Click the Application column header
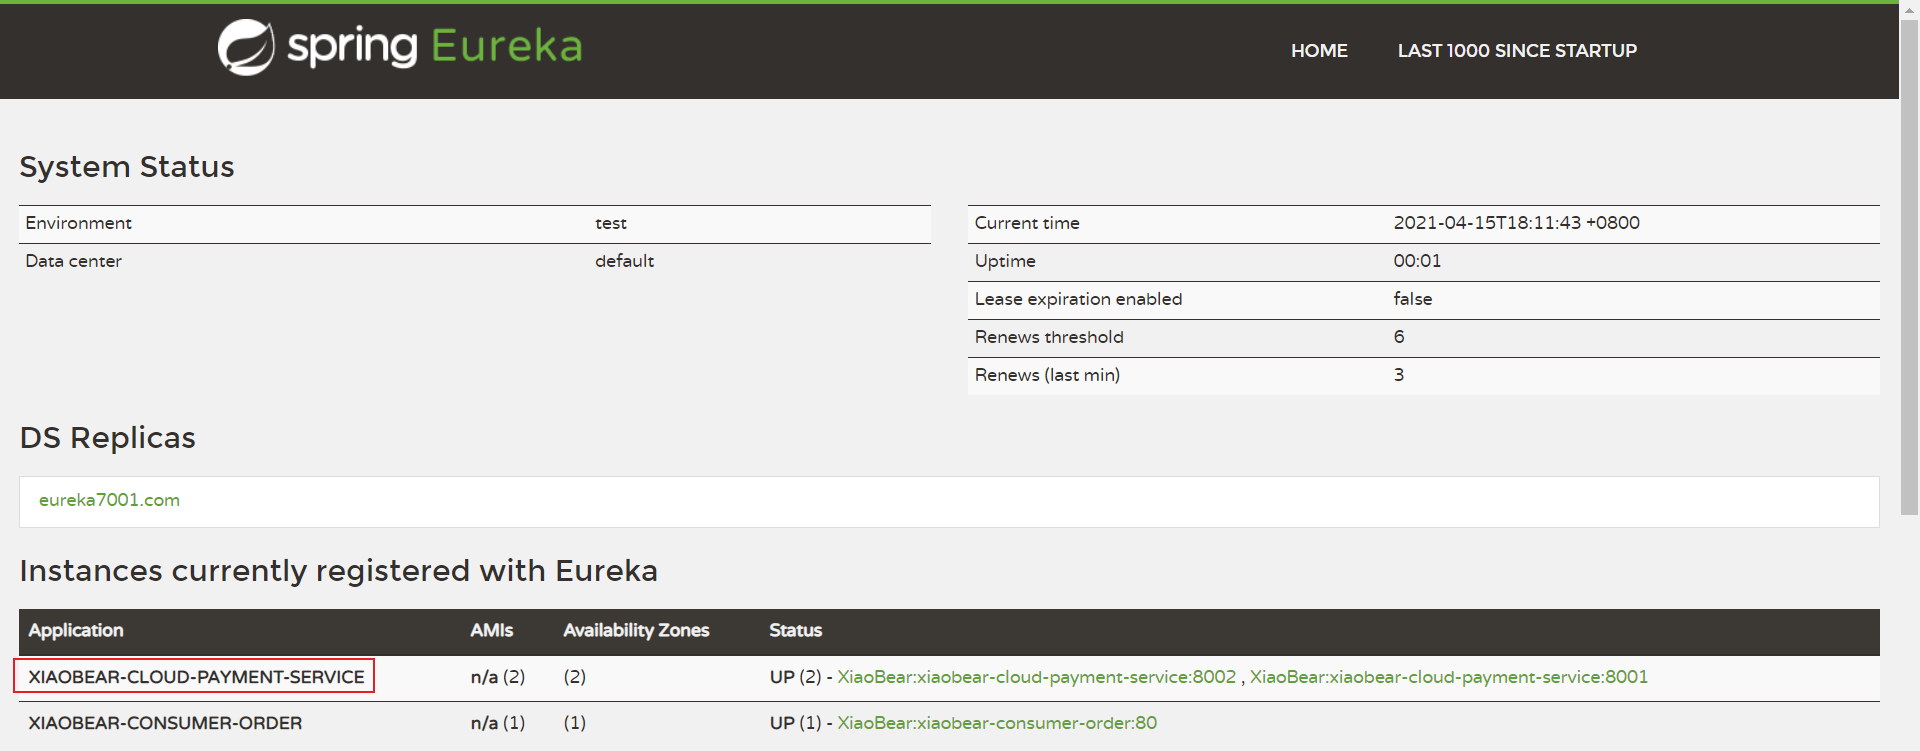 click(x=76, y=631)
